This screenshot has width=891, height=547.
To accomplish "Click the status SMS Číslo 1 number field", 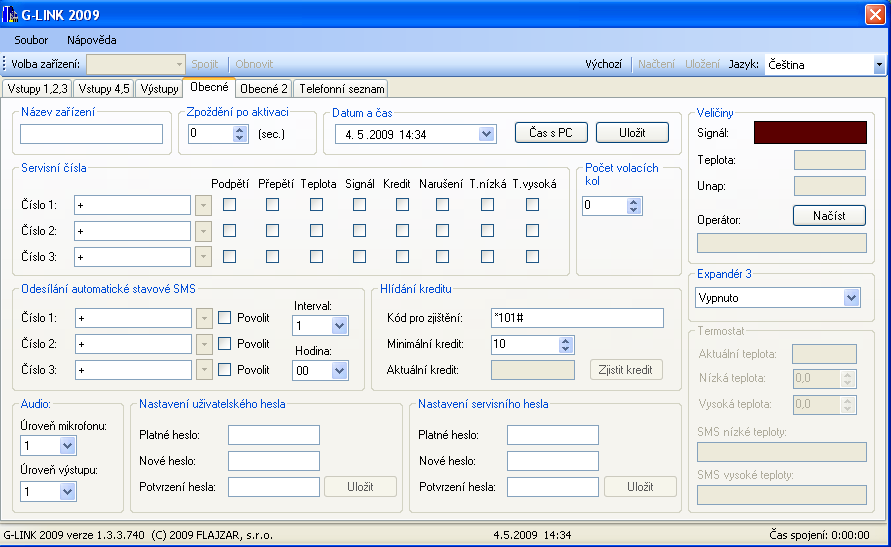I will pos(134,318).
